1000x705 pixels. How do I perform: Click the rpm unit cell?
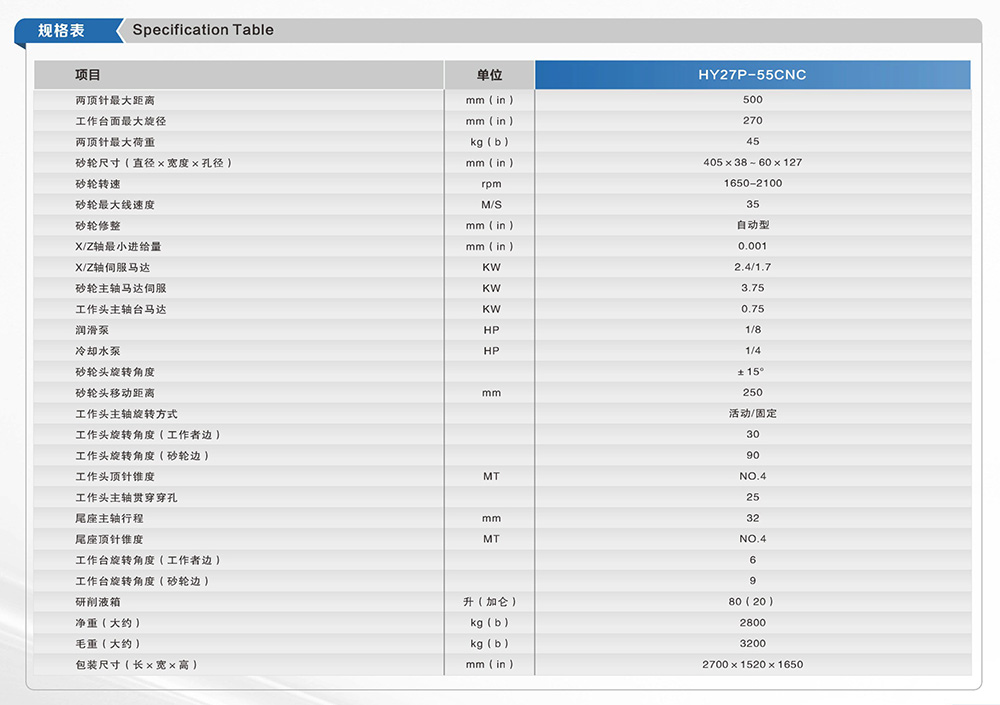coord(490,184)
